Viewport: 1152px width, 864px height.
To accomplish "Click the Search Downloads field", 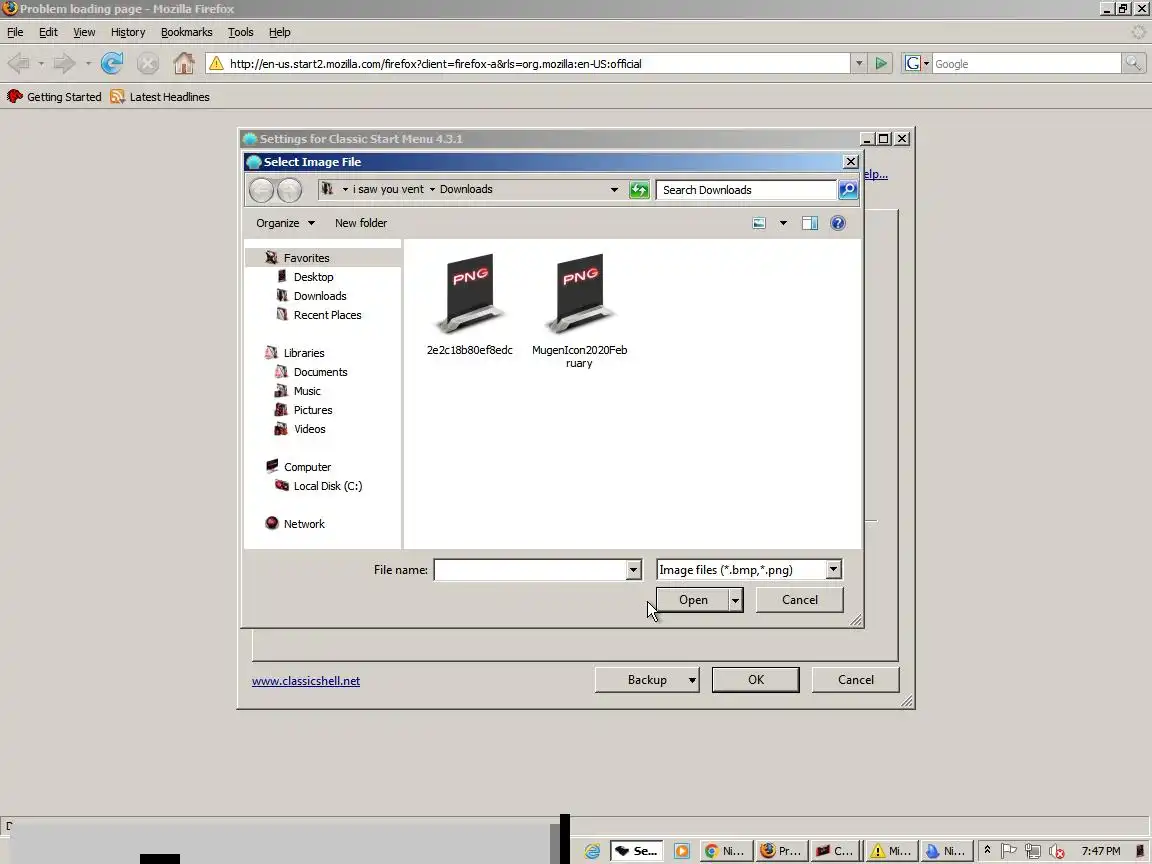I will coord(746,190).
